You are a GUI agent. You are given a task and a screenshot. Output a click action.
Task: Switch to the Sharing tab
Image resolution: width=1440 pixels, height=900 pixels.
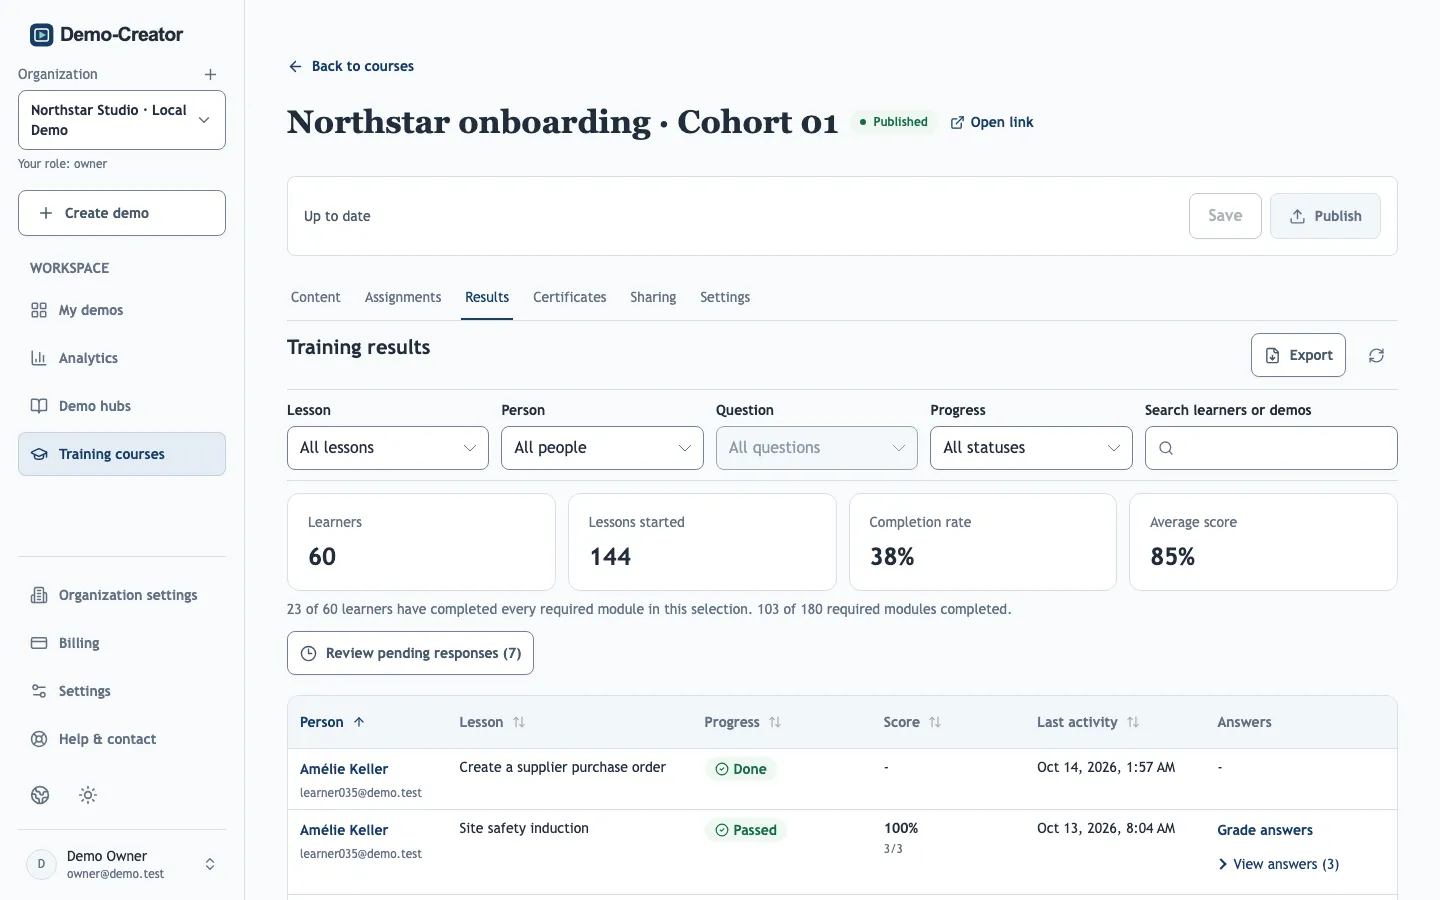click(653, 297)
